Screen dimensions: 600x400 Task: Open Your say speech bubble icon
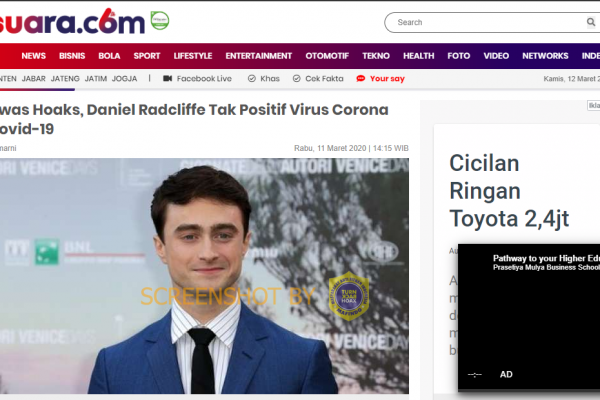point(360,78)
